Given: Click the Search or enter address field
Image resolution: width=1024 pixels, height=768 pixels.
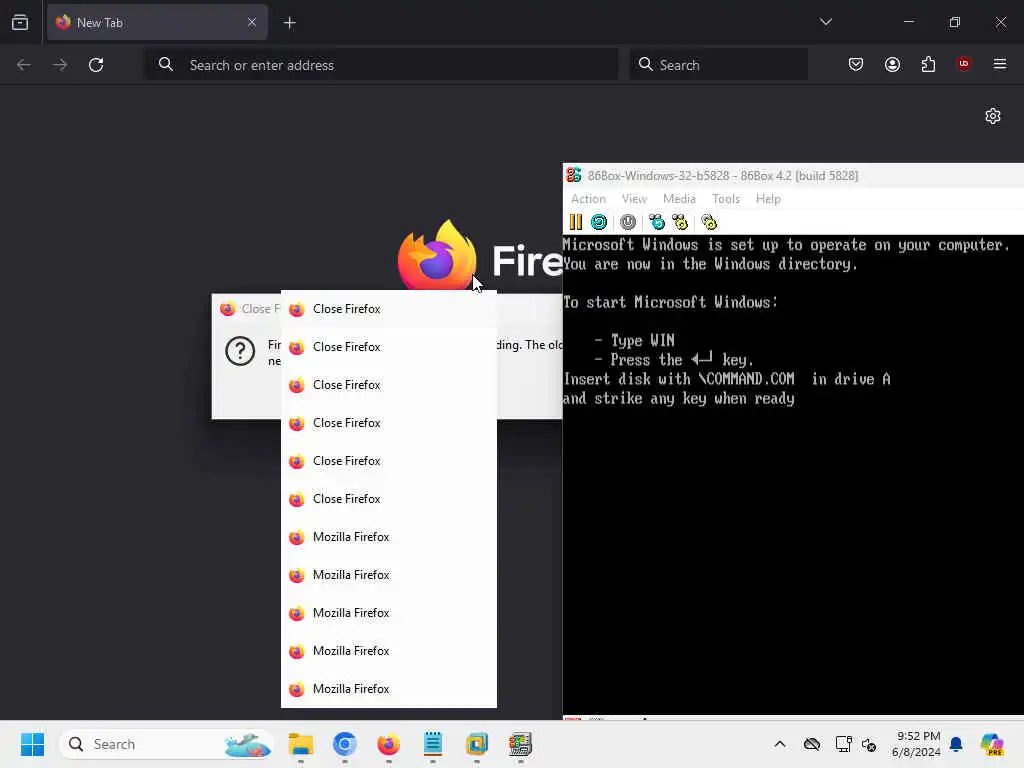Looking at the screenshot, I should [x=381, y=65].
